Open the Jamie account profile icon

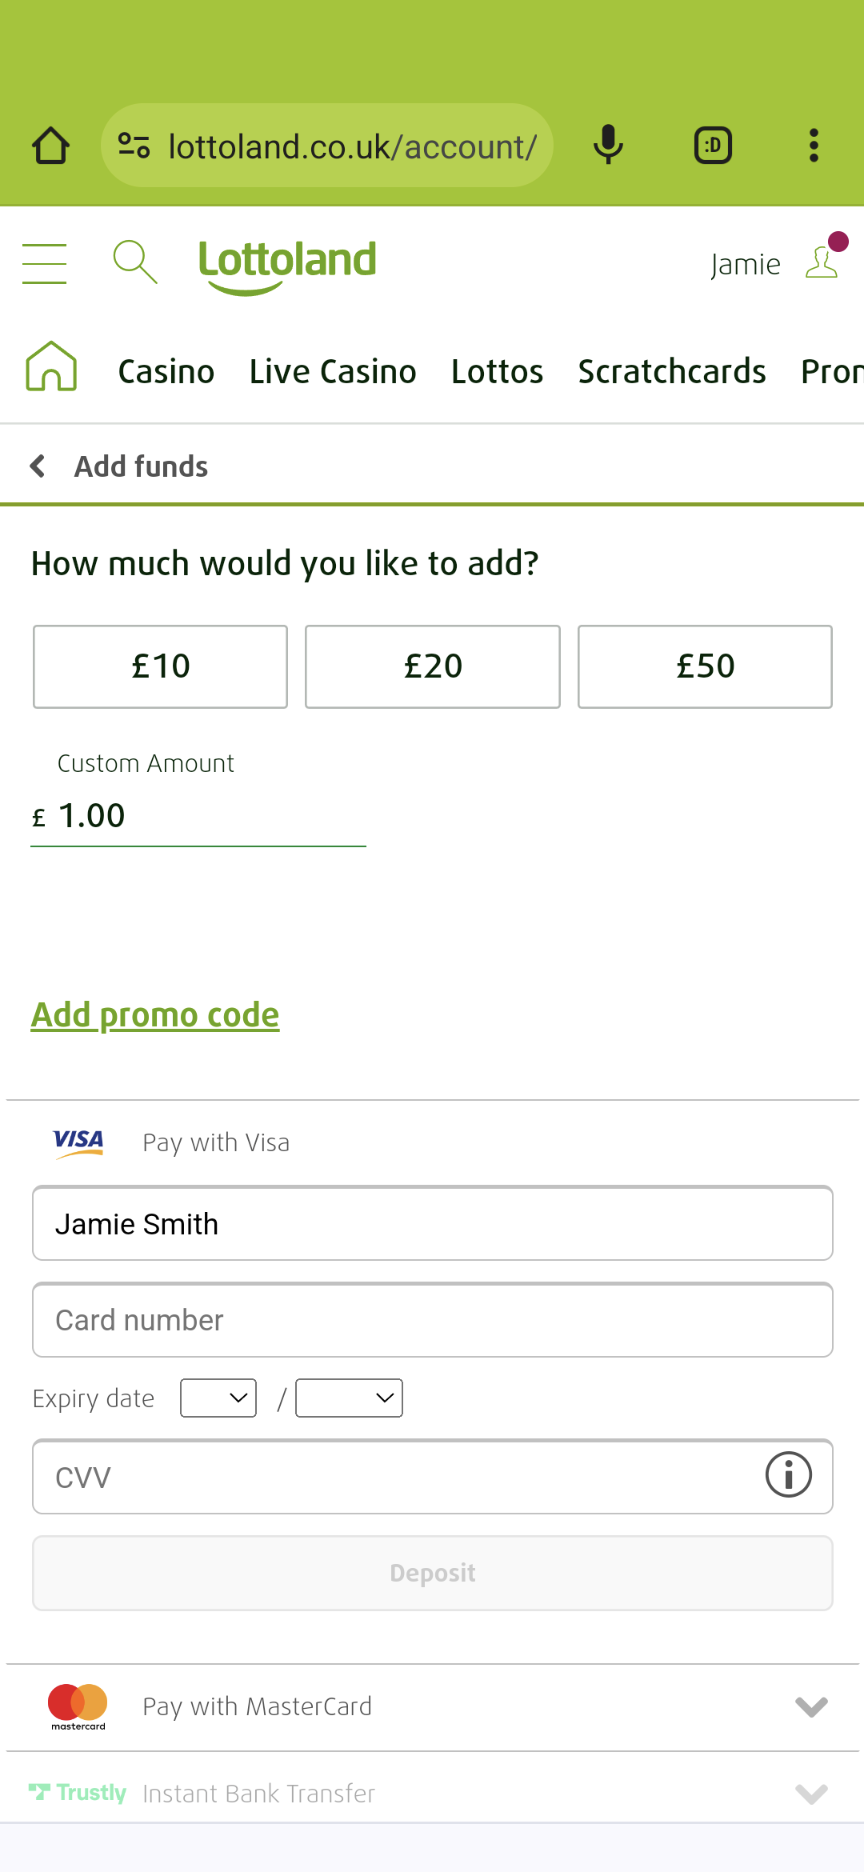822,262
